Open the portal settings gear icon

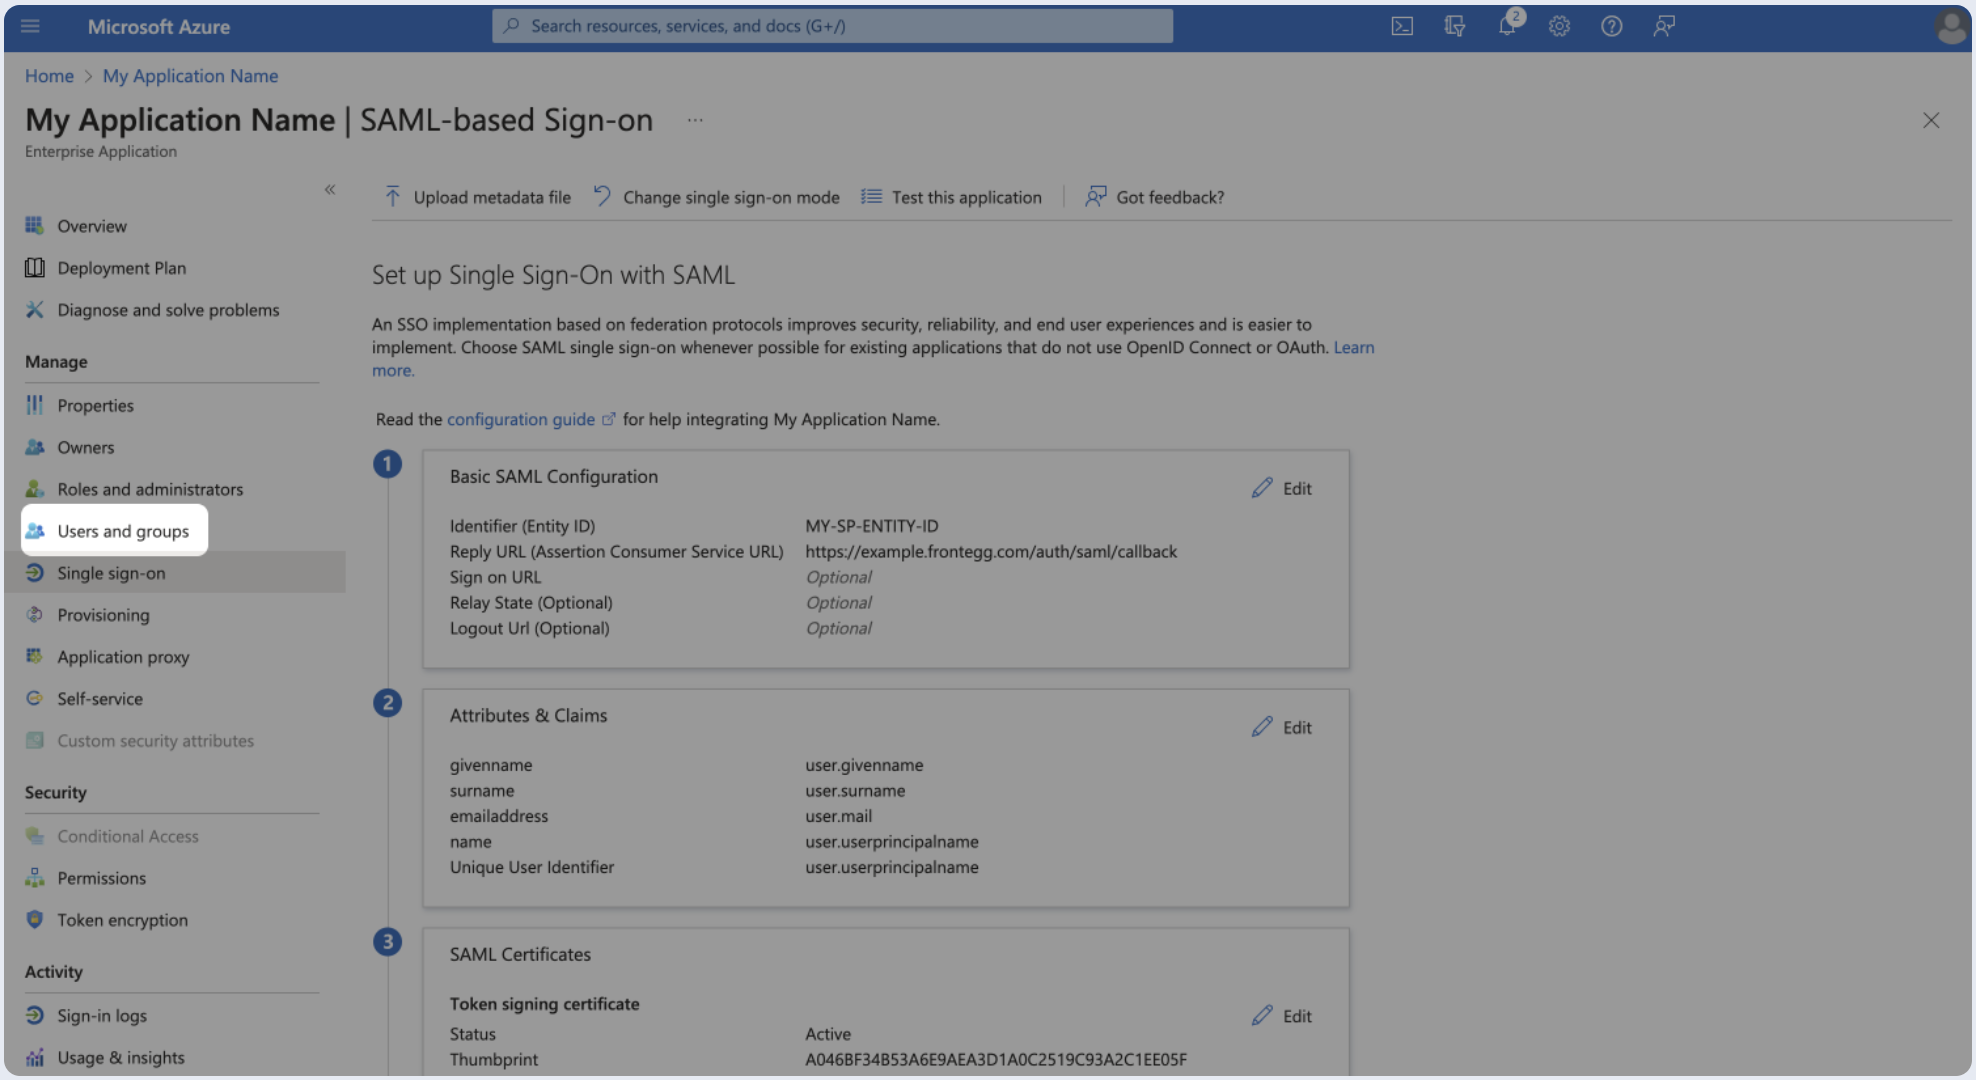point(1559,26)
